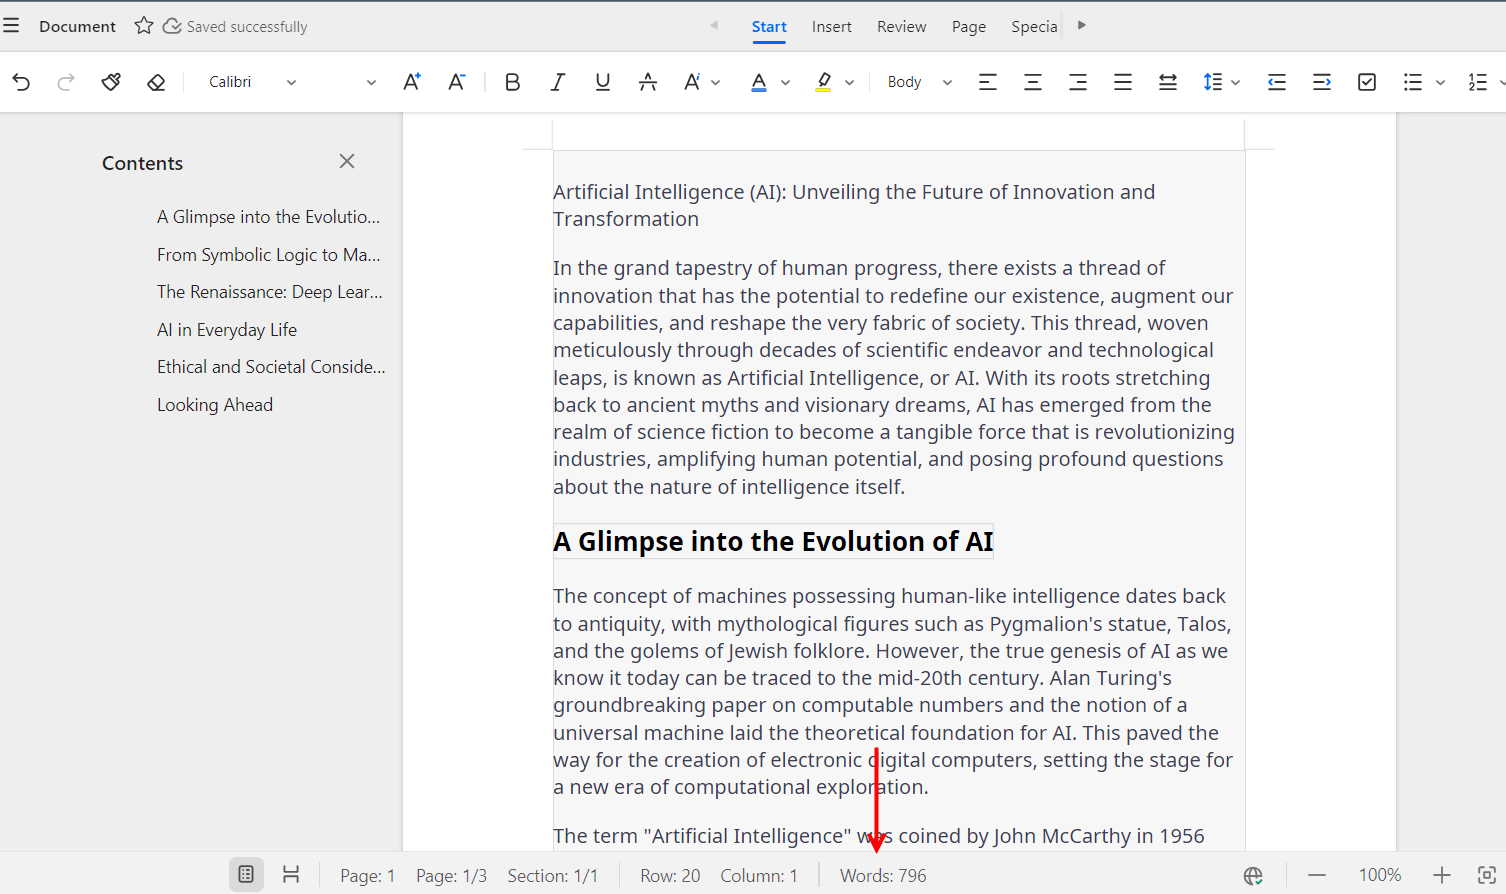The image size is (1506, 894).
Task: Close the Contents panel
Action: pyautogui.click(x=347, y=161)
